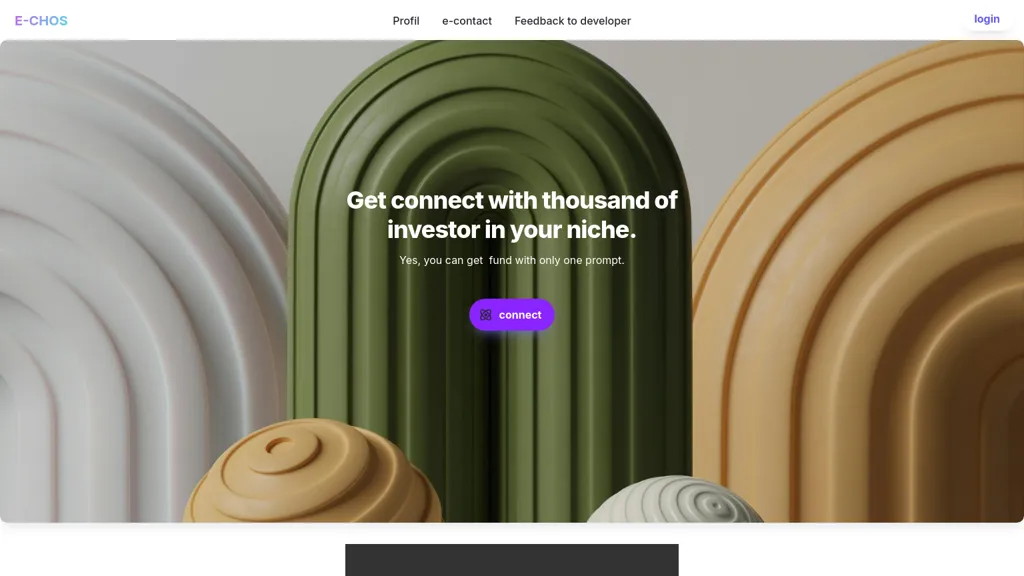Open the e-contact navigation item
Image resolution: width=1024 pixels, height=576 pixels.
[x=467, y=21]
